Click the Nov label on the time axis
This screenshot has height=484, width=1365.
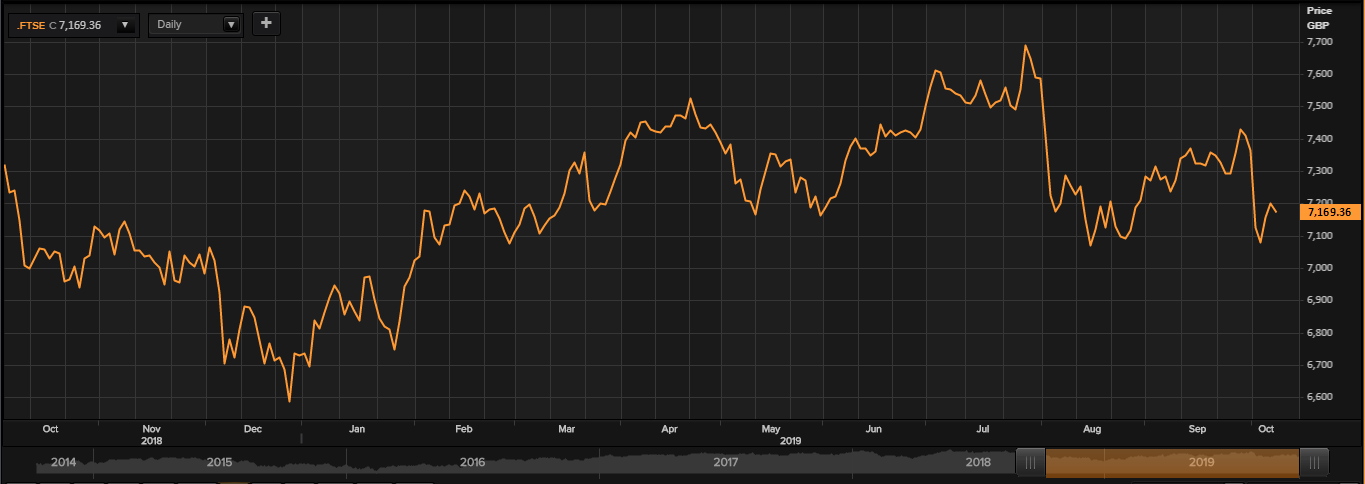pyautogui.click(x=151, y=429)
